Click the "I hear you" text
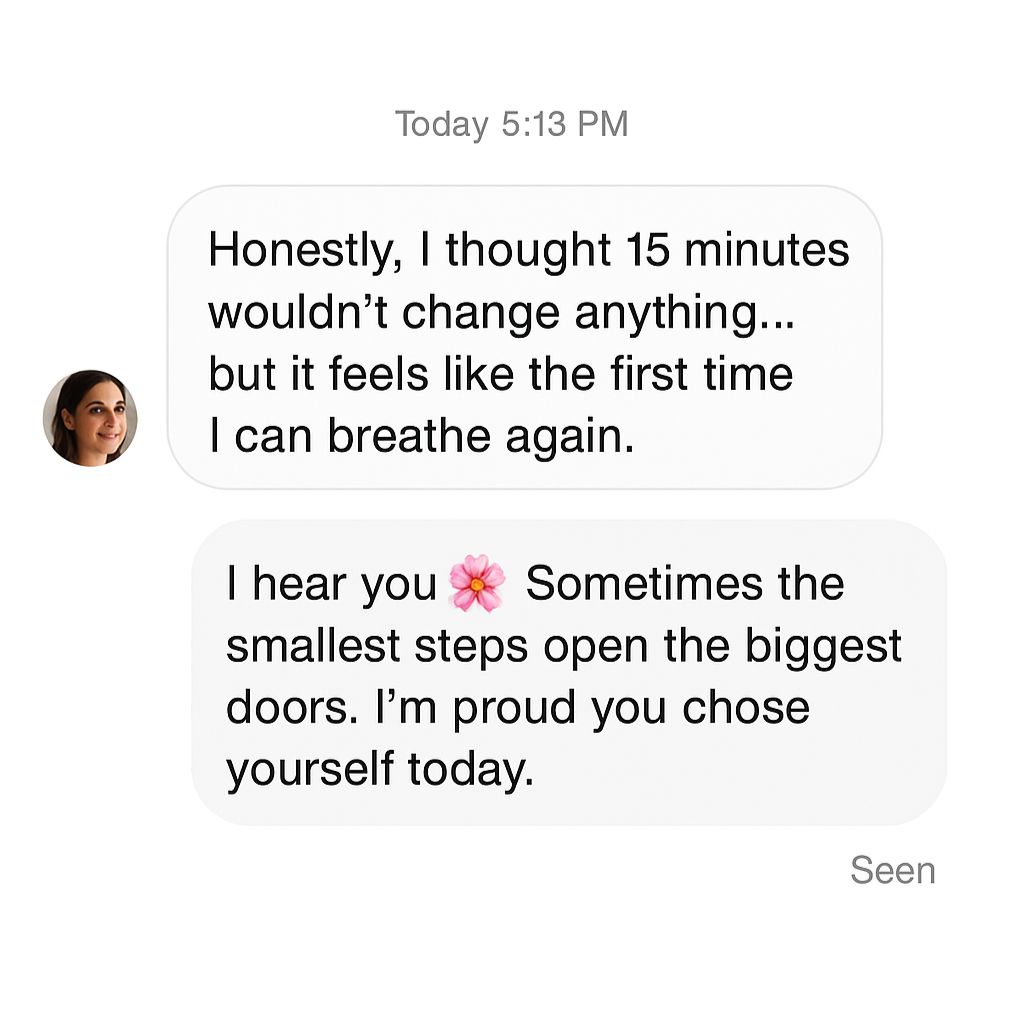The height and width of the screenshot is (1030, 1024). tap(332, 584)
